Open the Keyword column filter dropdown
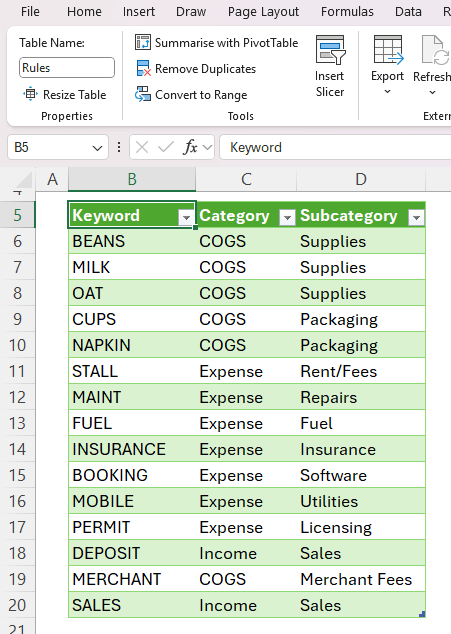This screenshot has height=634, width=451. pos(186,218)
